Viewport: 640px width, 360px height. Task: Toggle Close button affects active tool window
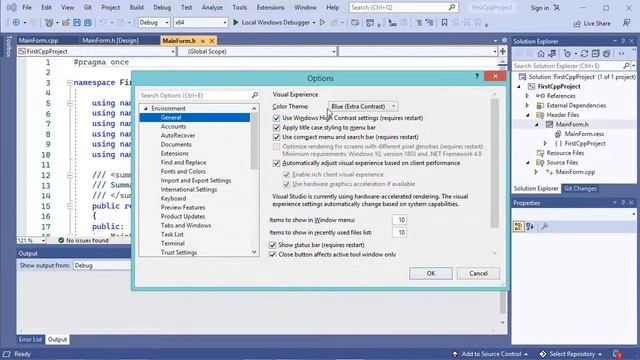(x=273, y=254)
